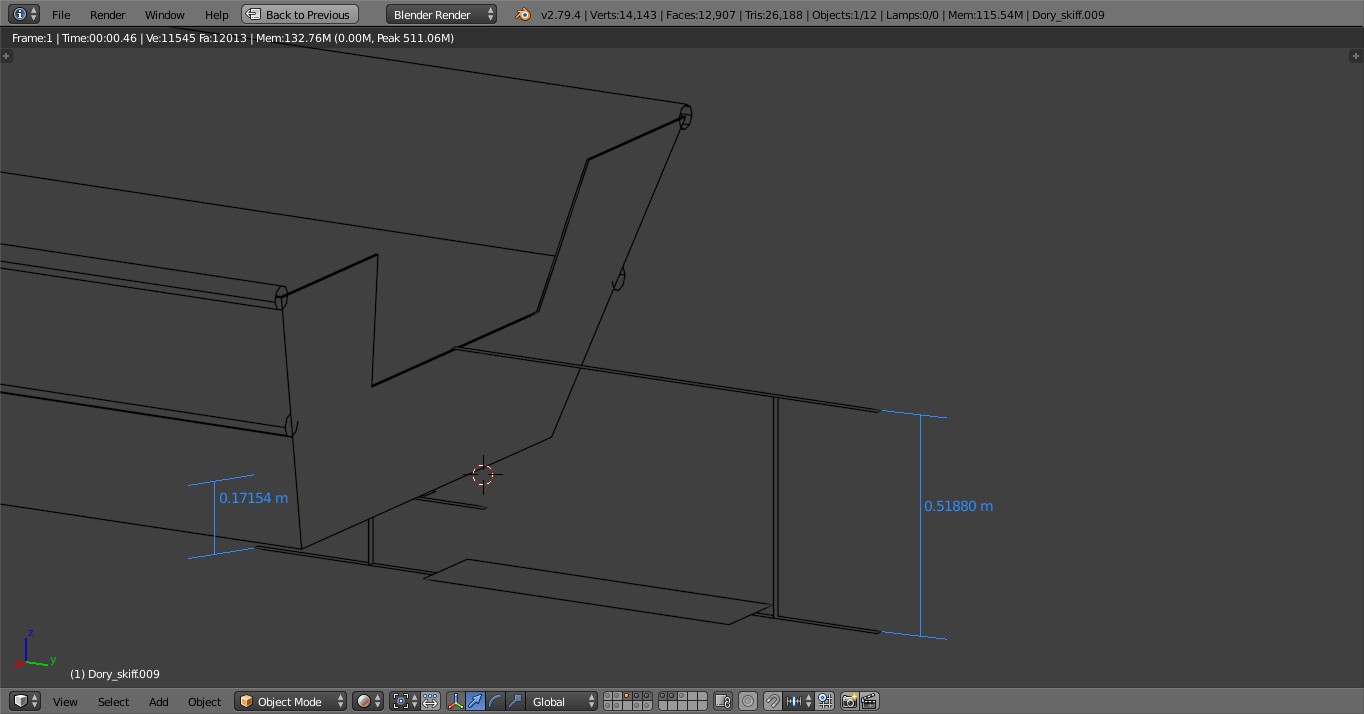Toggle proportional editing circle button
This screenshot has width=1364, height=714.
coord(747,701)
